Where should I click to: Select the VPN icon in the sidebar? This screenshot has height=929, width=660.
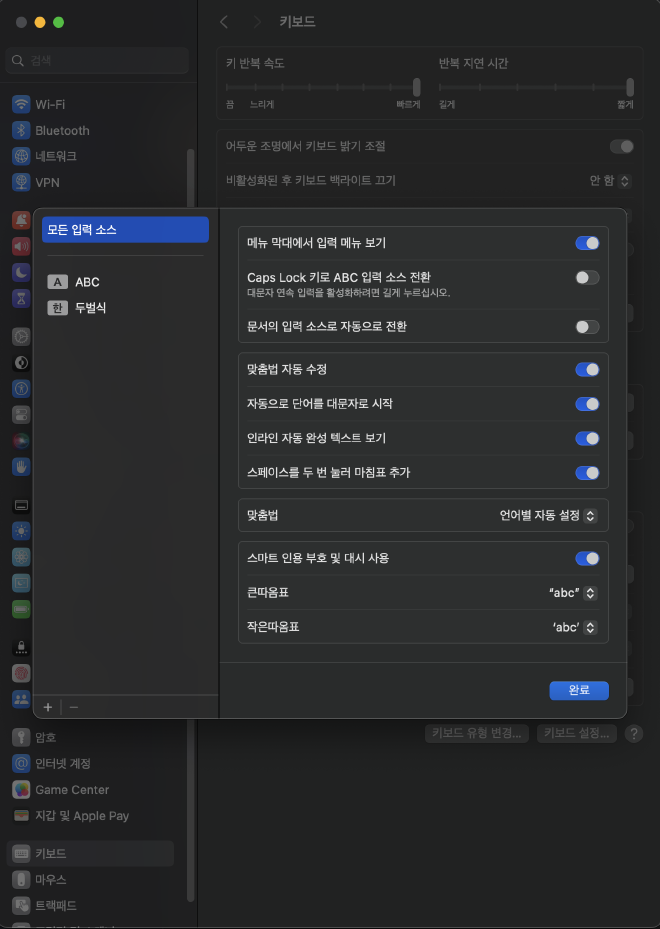pos(21,182)
